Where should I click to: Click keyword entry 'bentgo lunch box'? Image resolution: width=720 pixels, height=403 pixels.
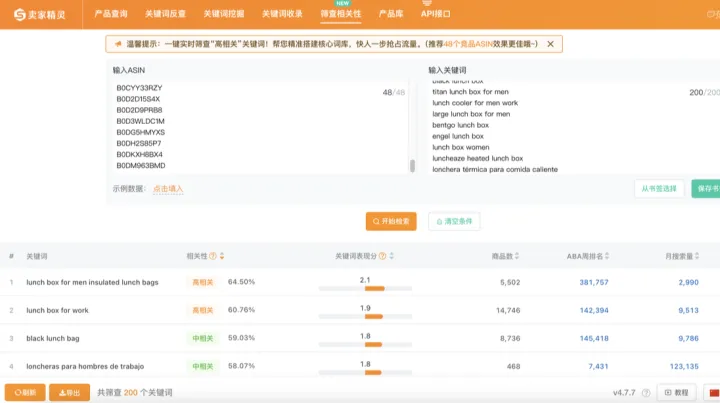[460, 125]
